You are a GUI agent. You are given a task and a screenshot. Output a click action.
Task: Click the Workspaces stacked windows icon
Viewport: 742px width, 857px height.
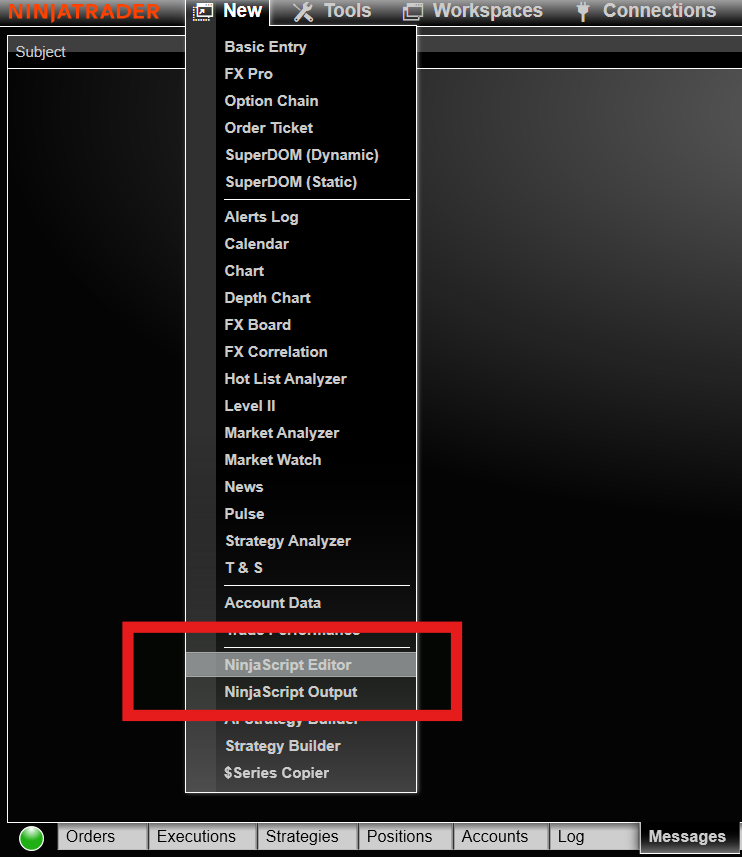pyautogui.click(x=413, y=11)
